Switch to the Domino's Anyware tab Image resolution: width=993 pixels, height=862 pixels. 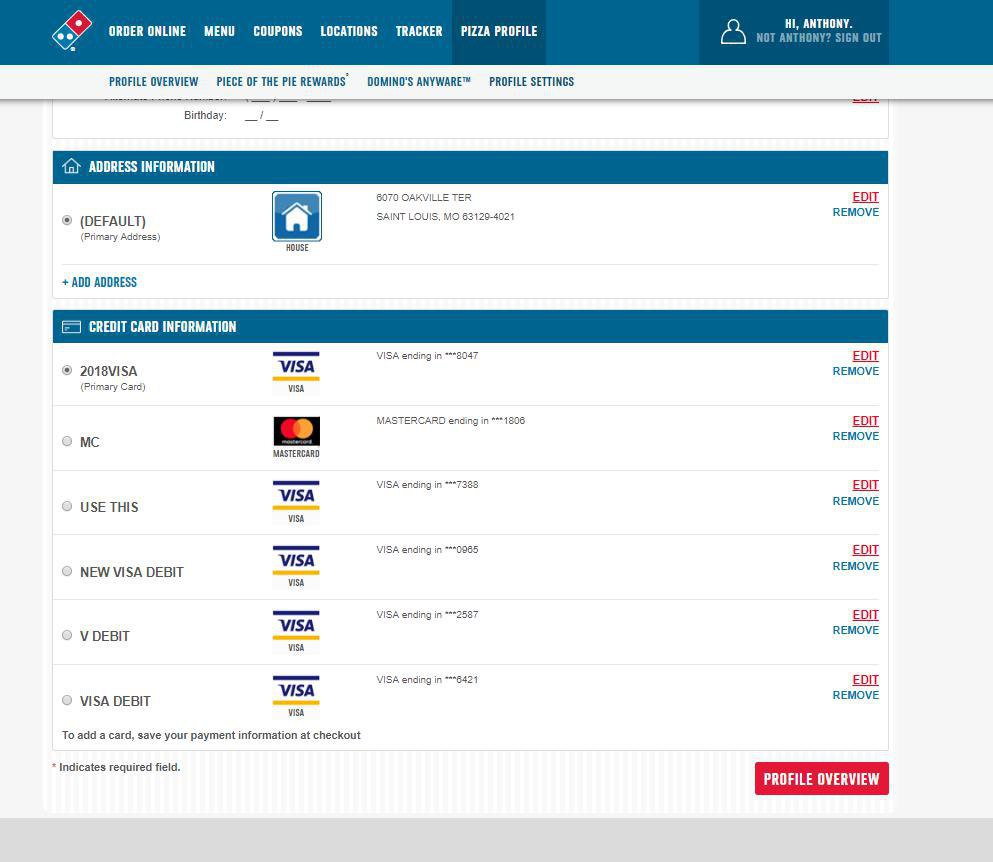[419, 82]
